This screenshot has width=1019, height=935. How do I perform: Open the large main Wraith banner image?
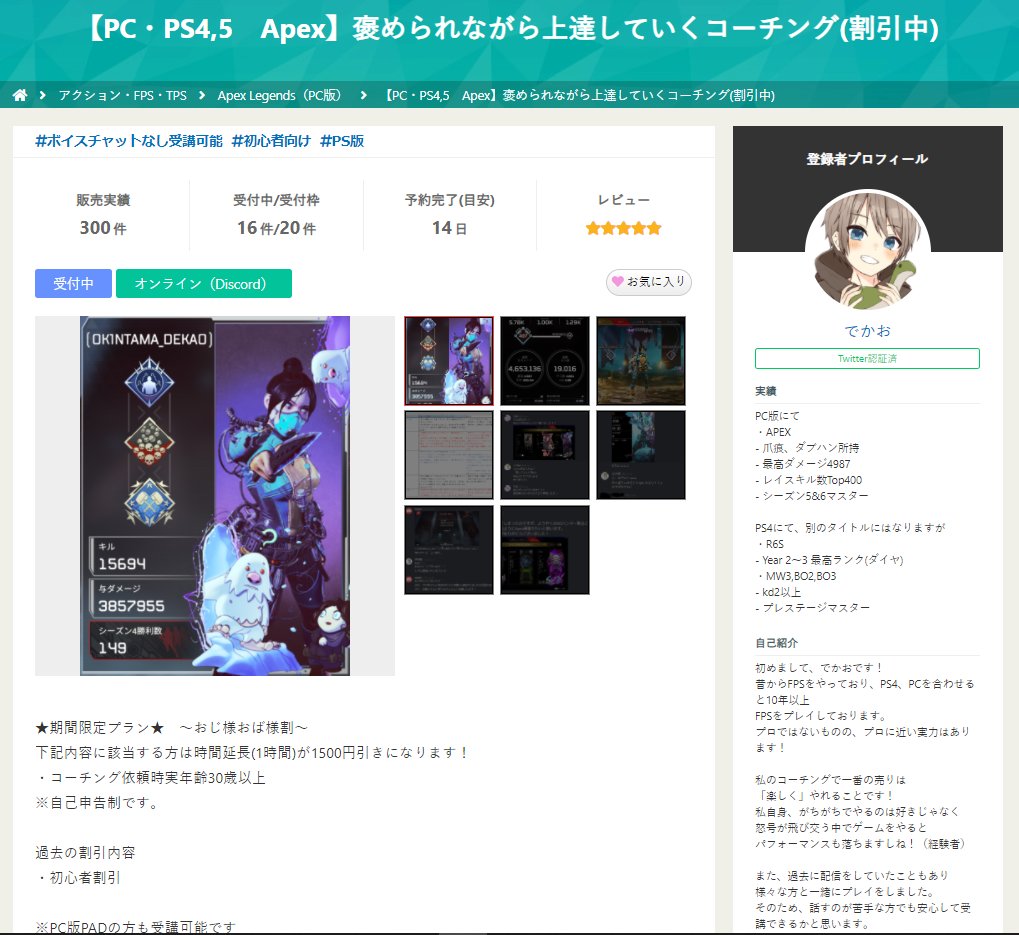[x=215, y=496]
